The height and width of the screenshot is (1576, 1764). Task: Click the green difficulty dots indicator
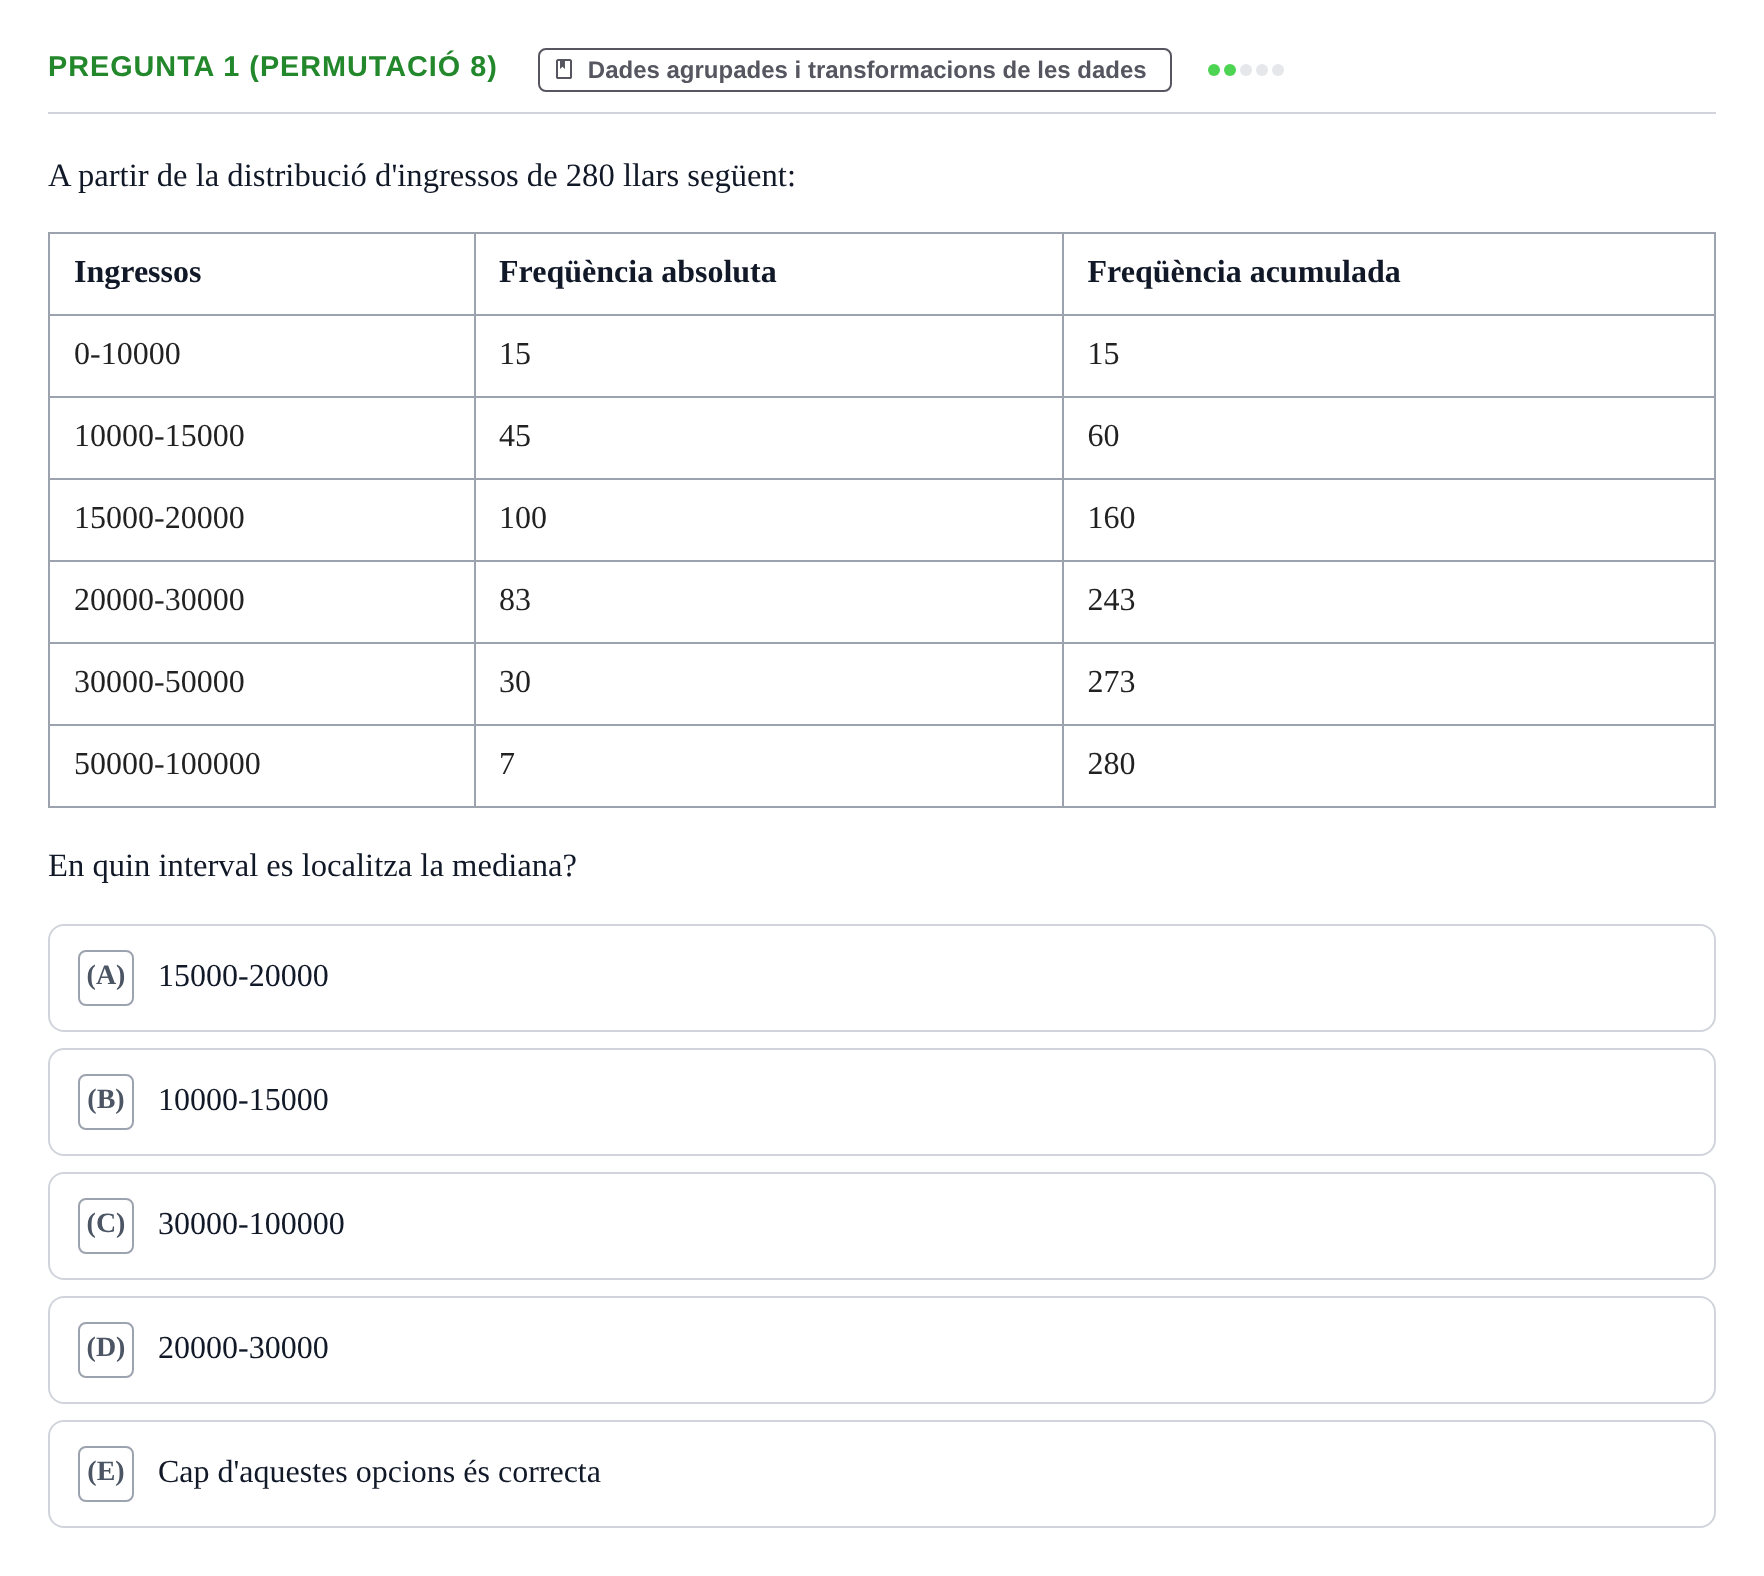(1246, 70)
